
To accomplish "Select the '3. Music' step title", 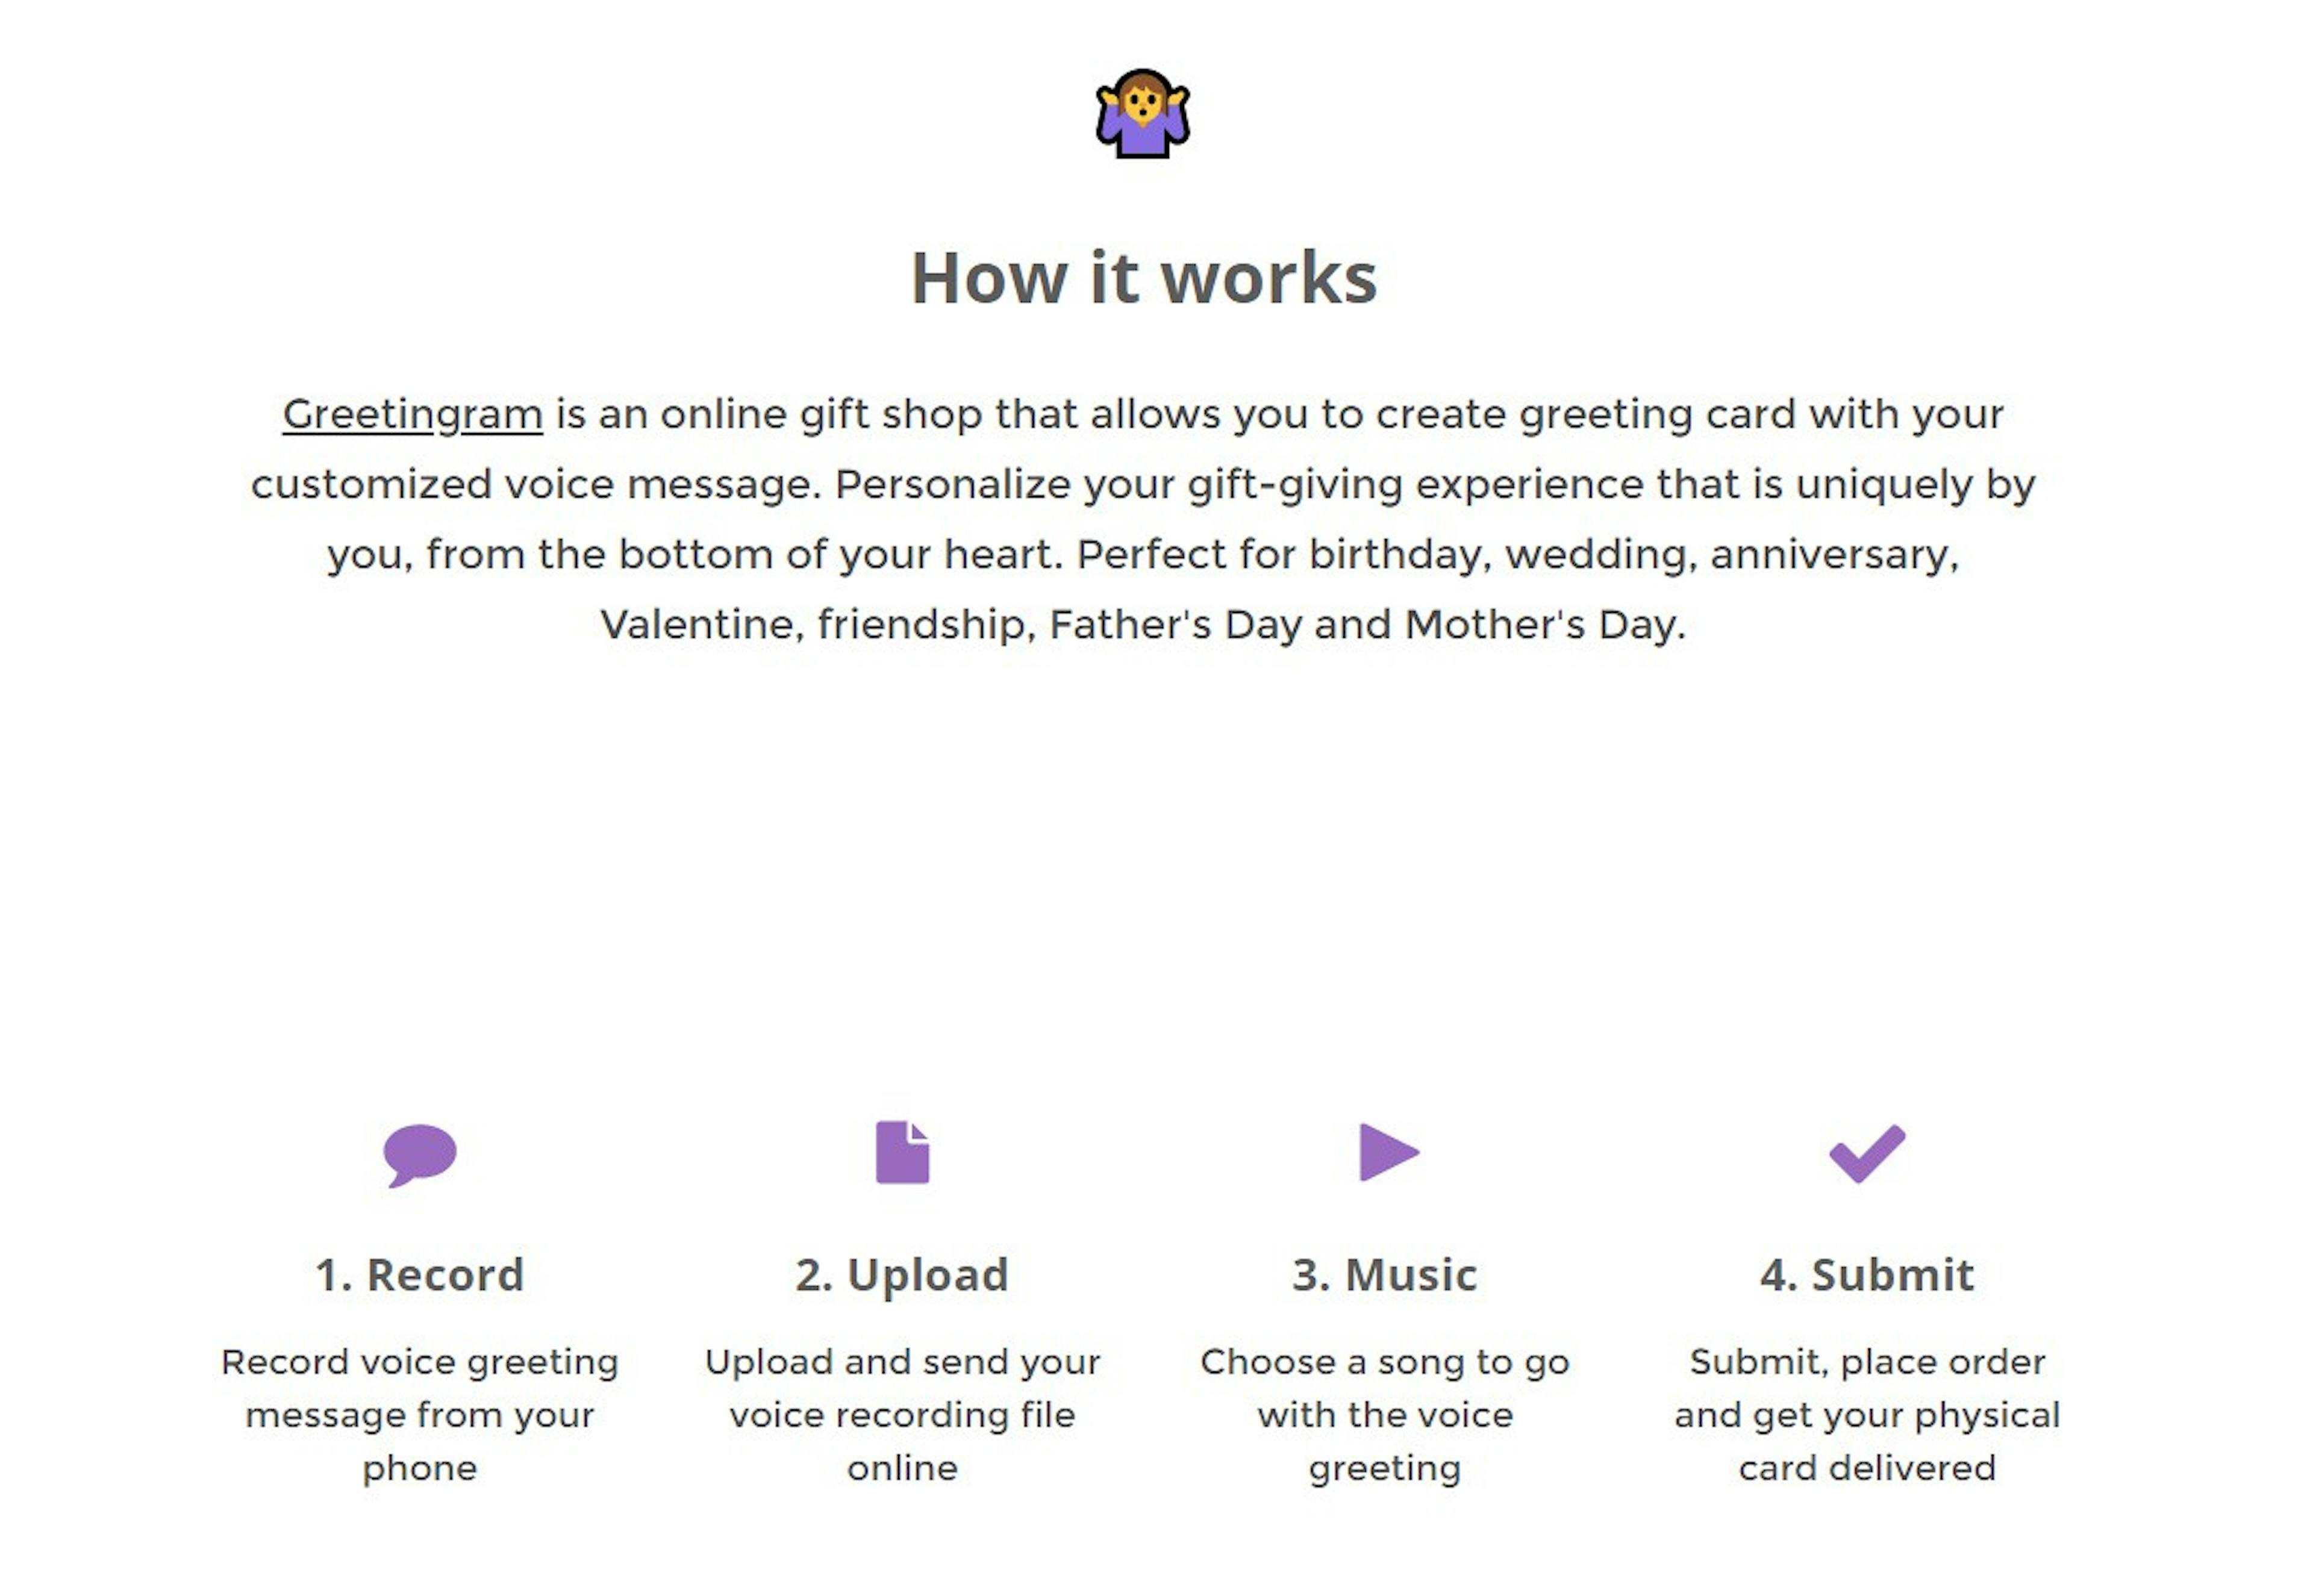I will coord(1385,1275).
